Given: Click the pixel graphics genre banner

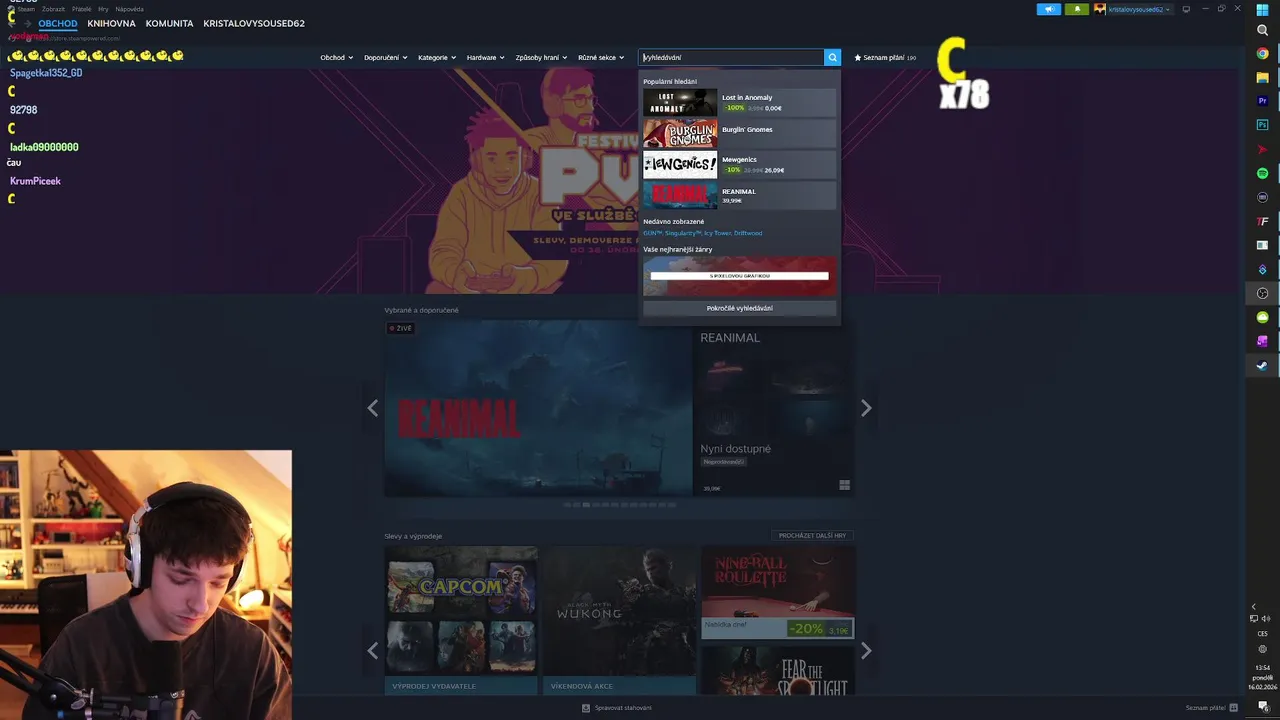Looking at the screenshot, I should point(739,276).
